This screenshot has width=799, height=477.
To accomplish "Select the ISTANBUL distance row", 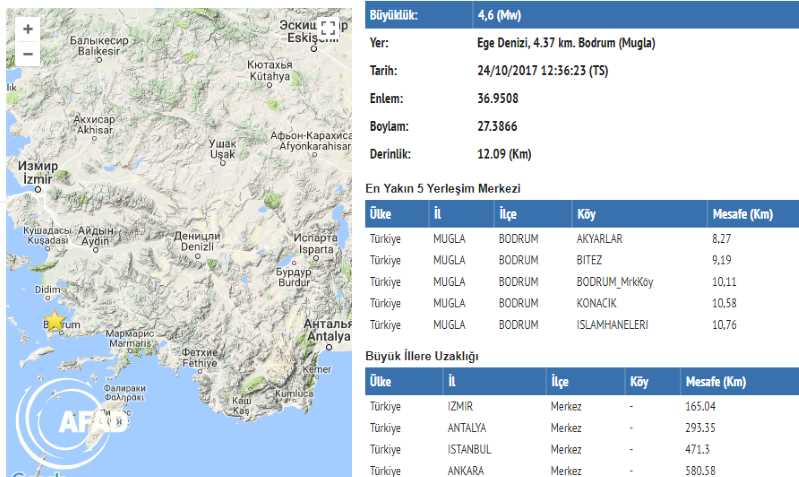I will tap(580, 449).
